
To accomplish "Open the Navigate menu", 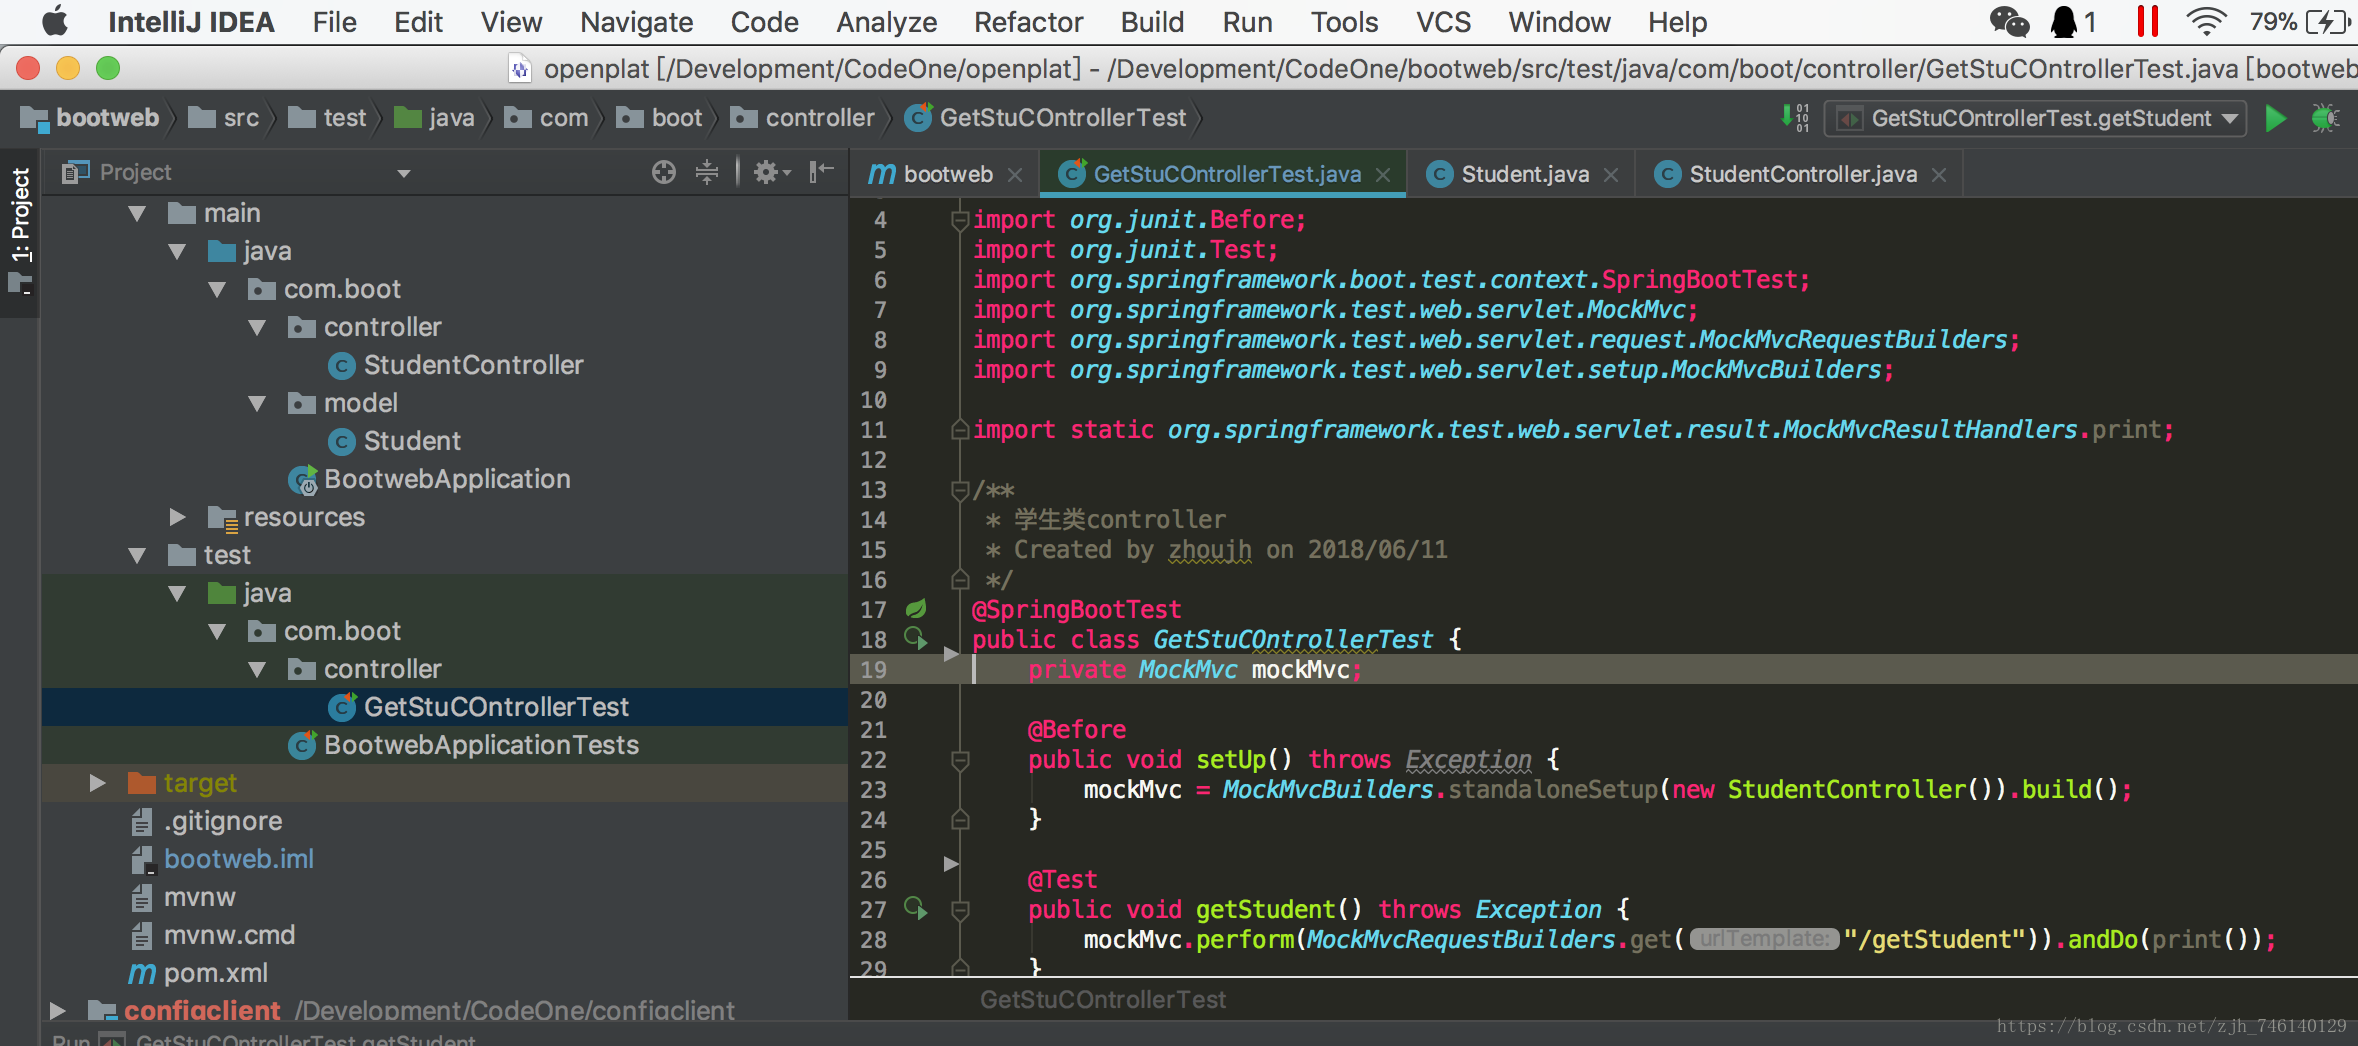I will [x=636, y=22].
